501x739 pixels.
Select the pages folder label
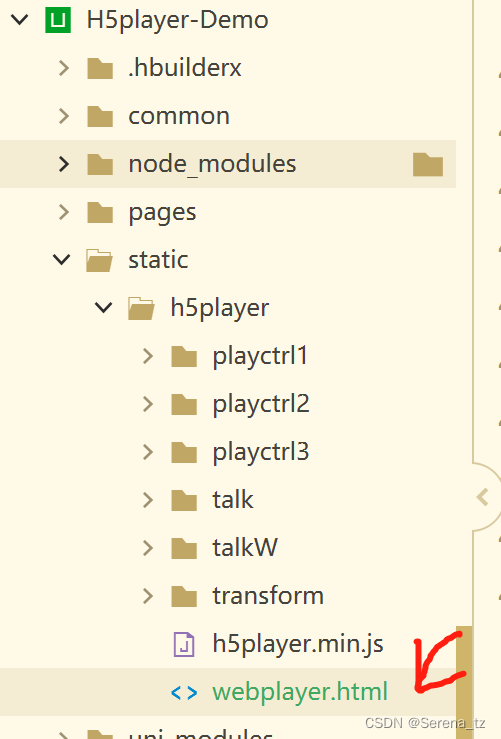162,213
